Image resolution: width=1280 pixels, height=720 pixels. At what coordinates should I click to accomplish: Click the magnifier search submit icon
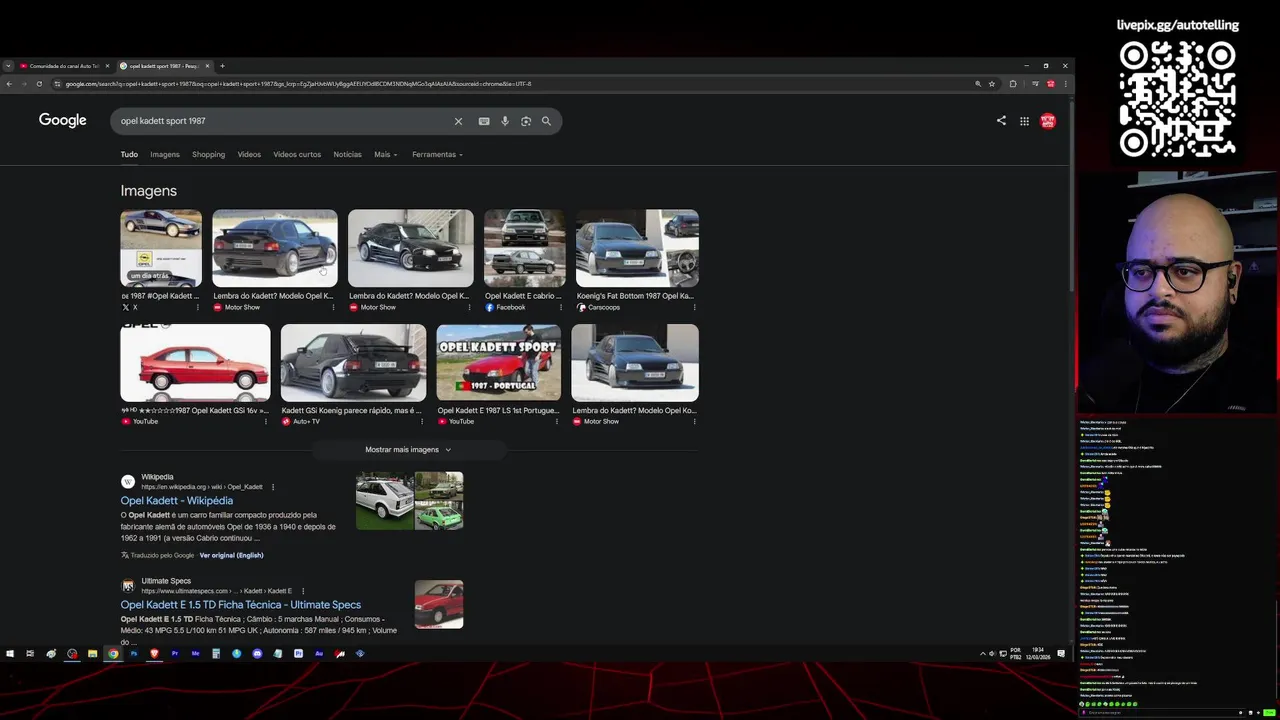tap(546, 121)
